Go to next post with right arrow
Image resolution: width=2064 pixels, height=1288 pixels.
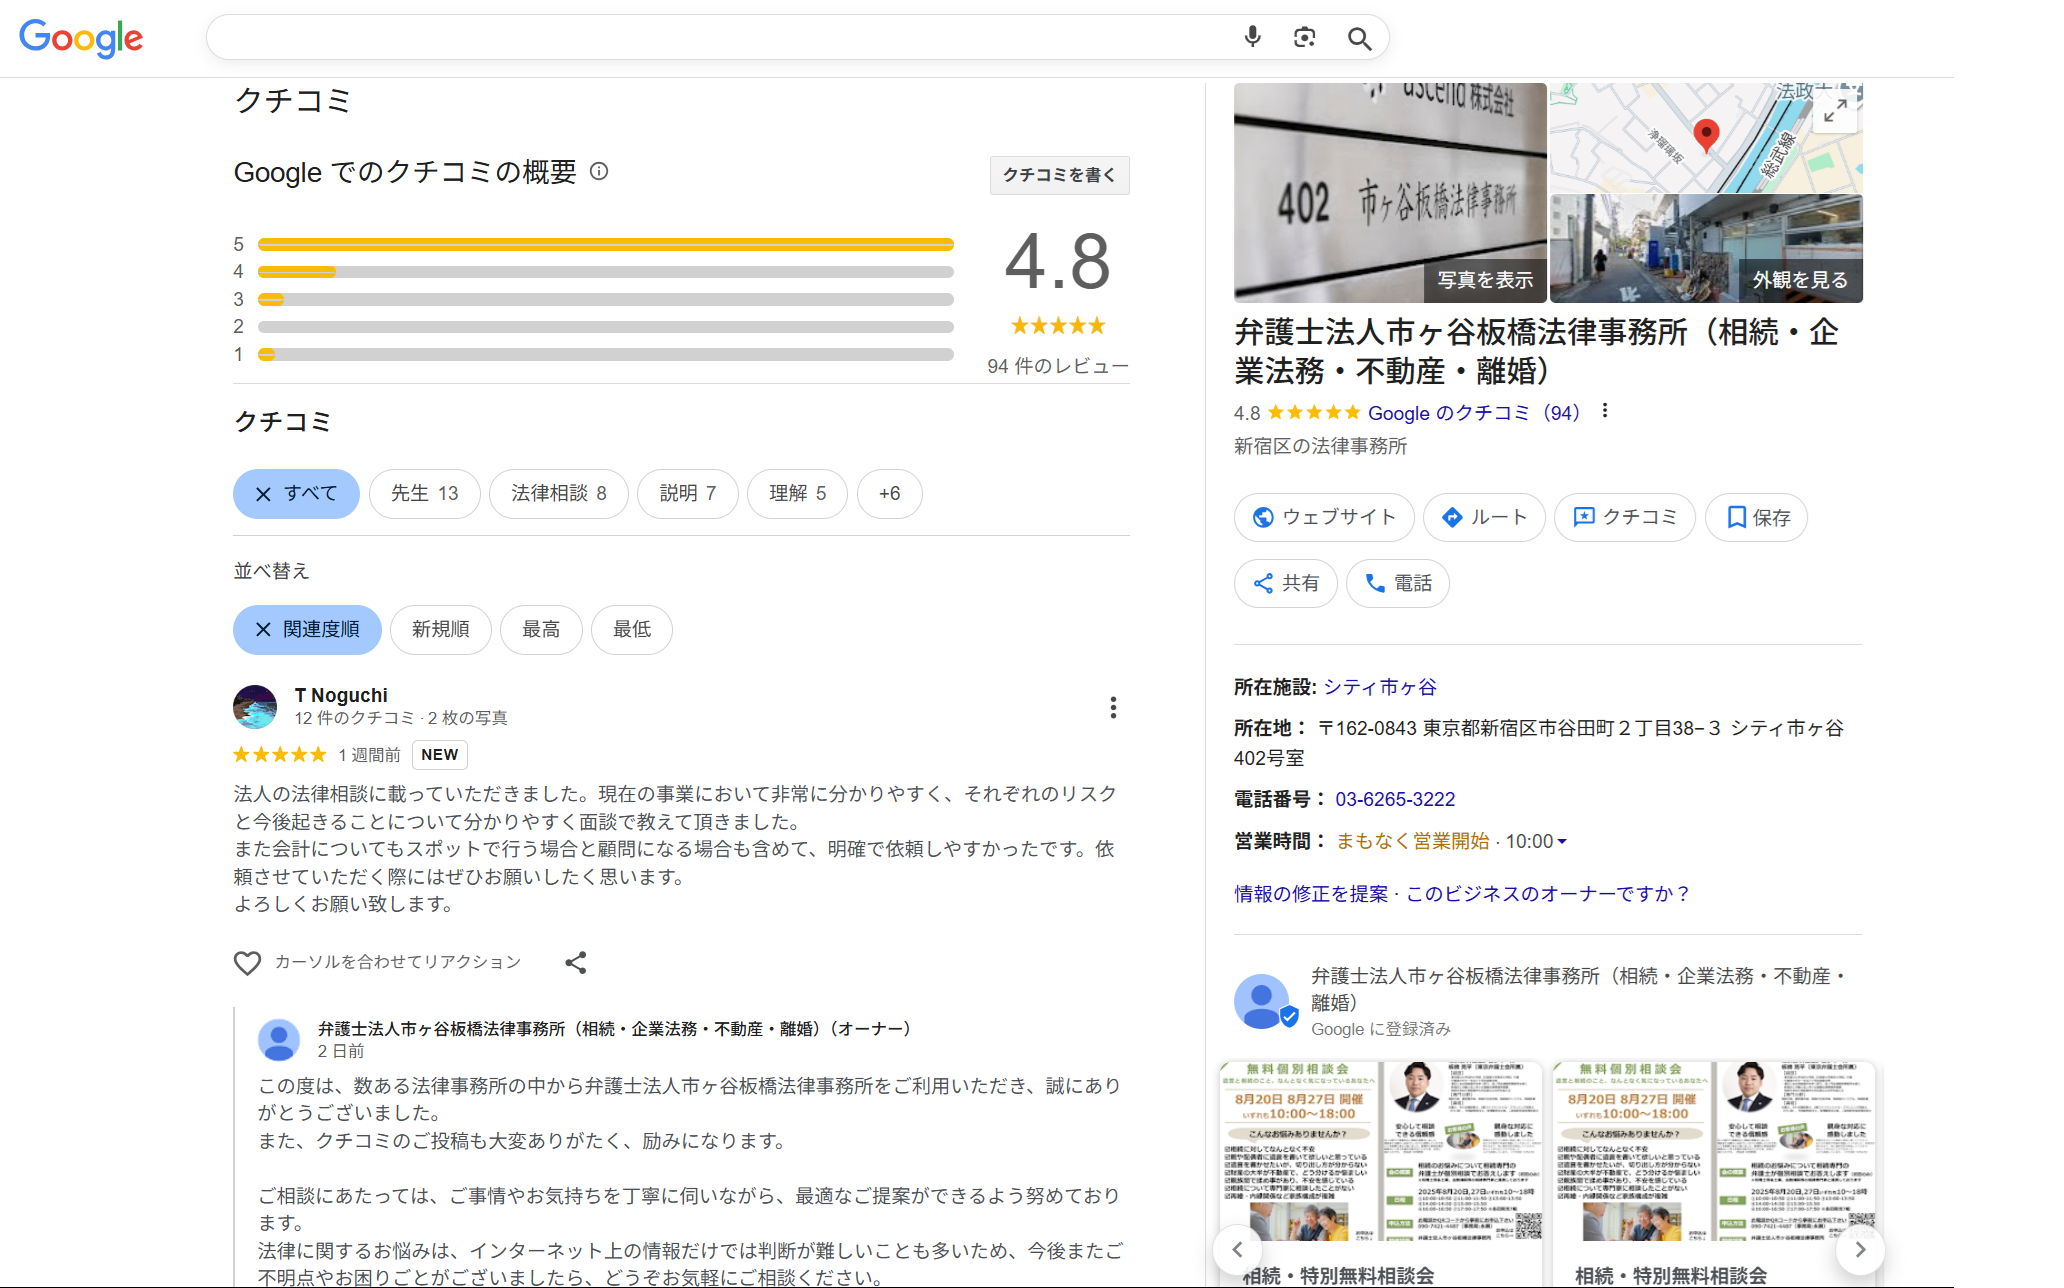coord(1860,1249)
